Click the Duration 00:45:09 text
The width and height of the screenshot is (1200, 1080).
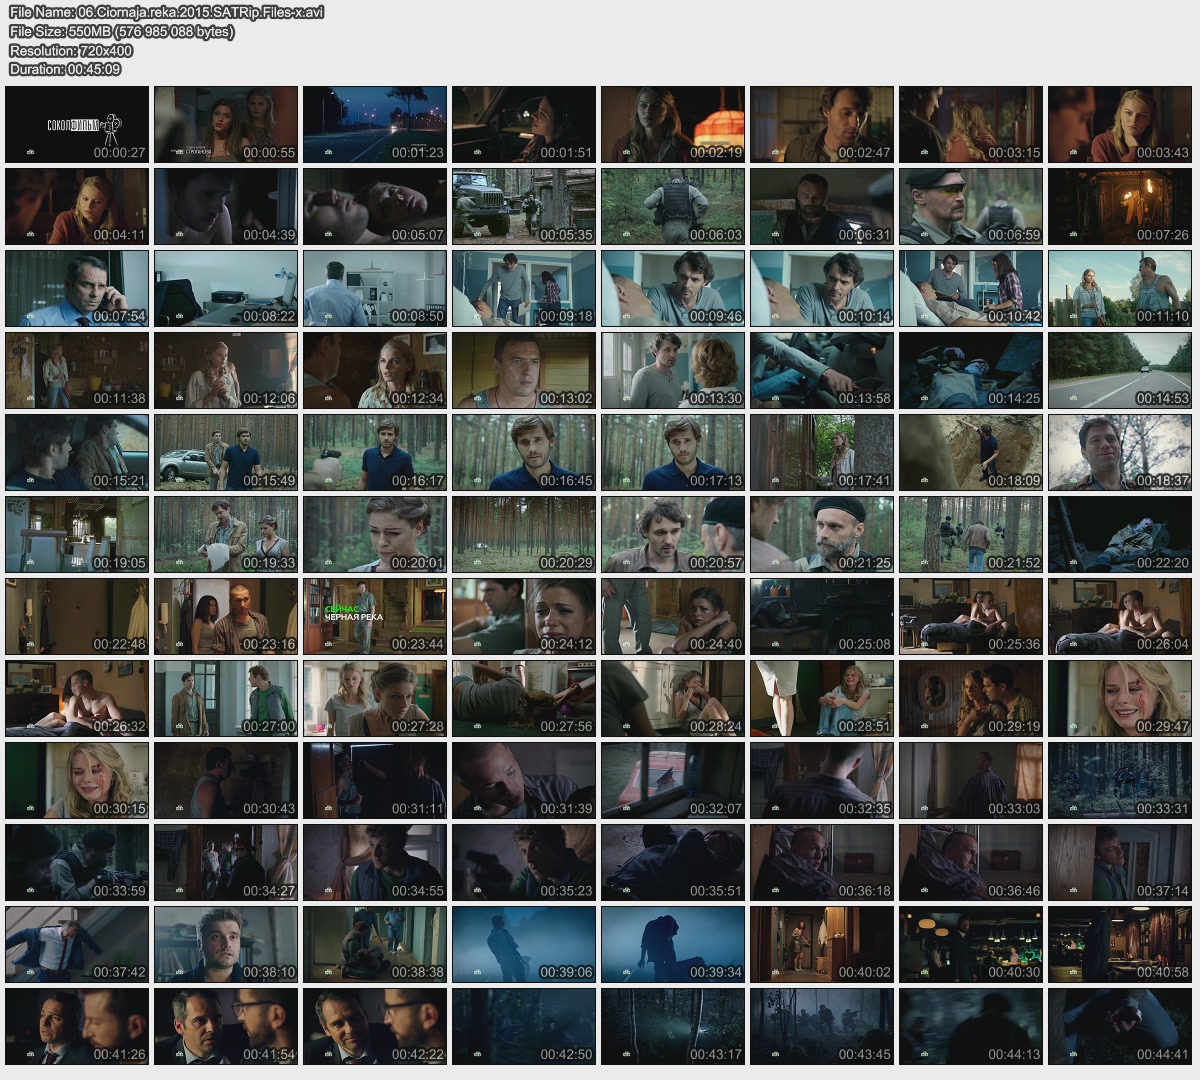[x=65, y=69]
